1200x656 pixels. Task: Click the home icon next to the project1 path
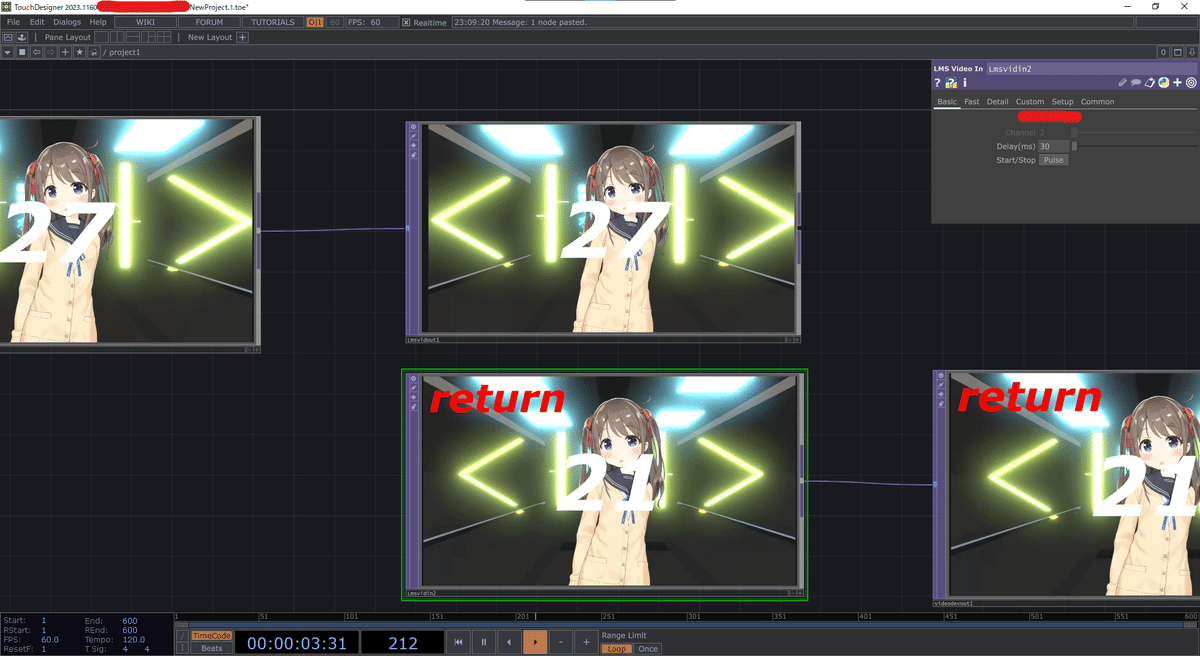[93, 52]
